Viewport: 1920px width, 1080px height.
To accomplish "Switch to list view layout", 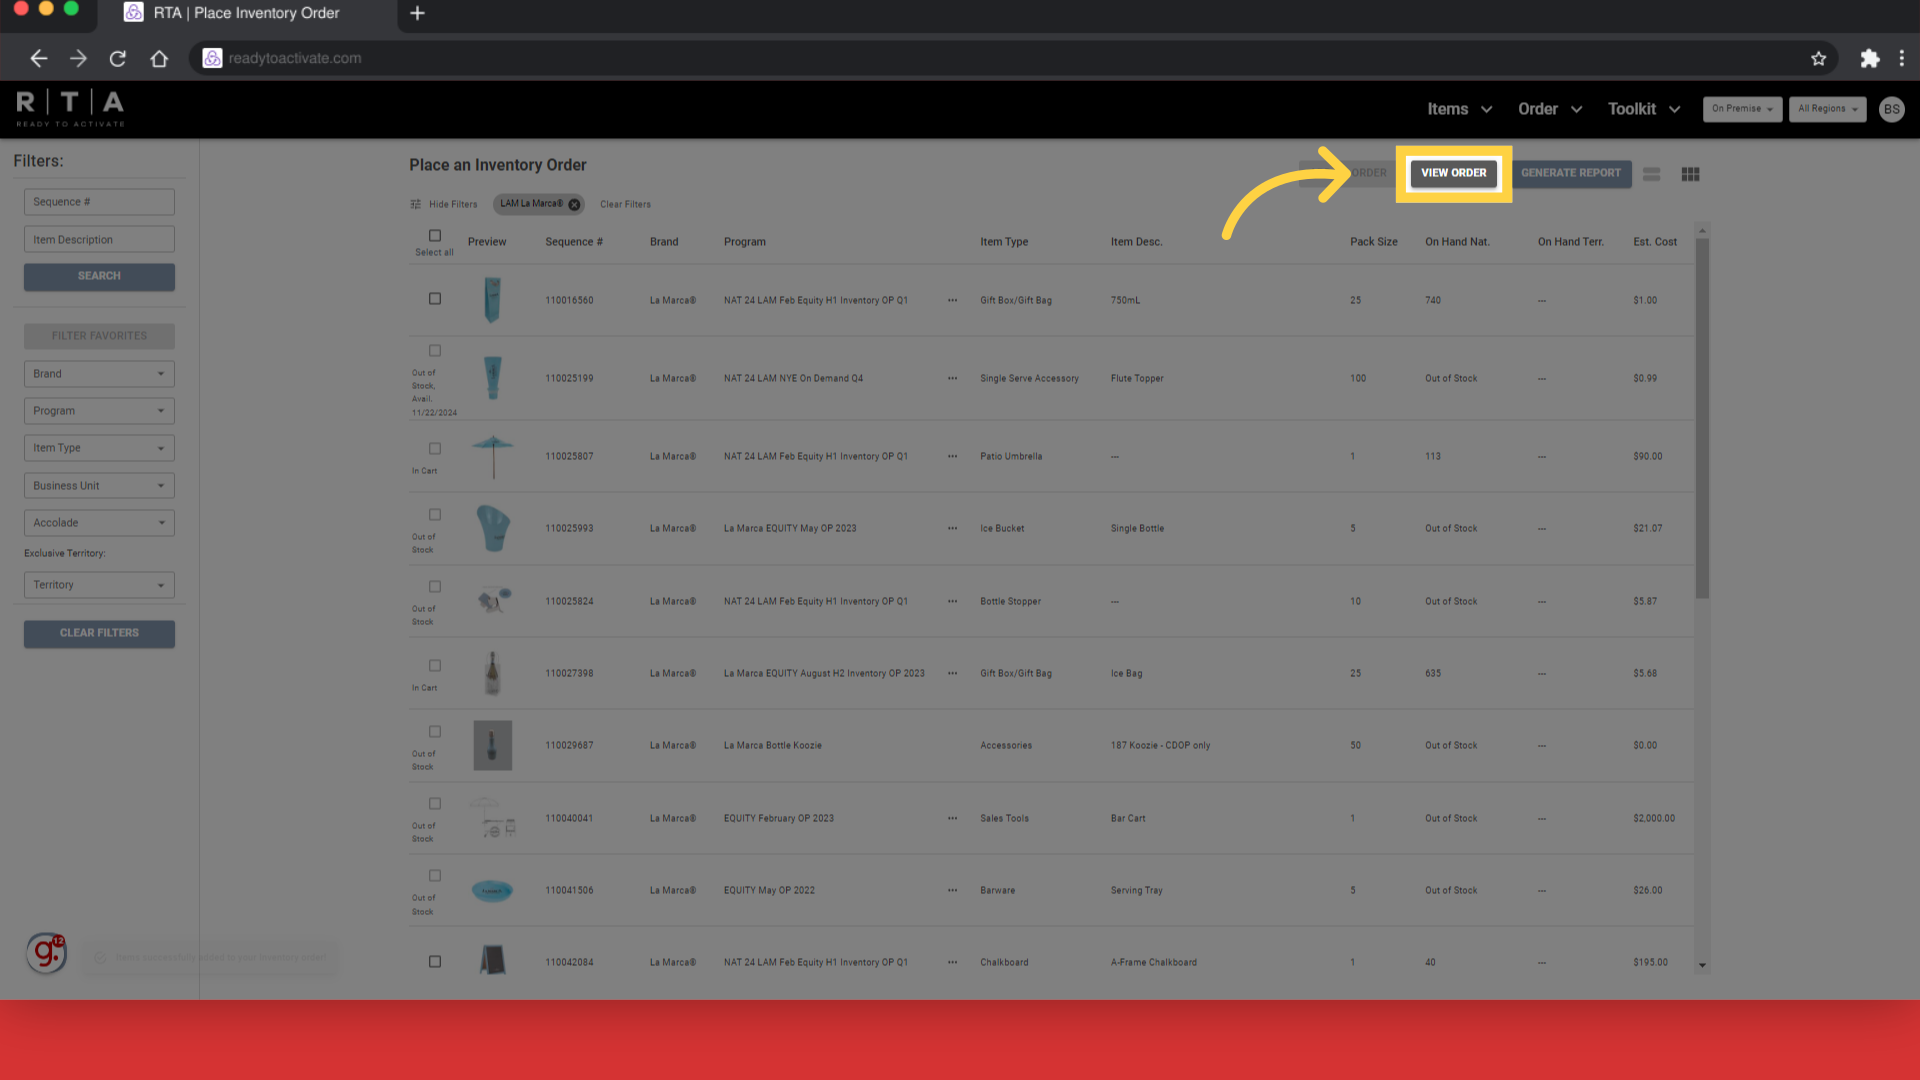I will coord(1651,174).
